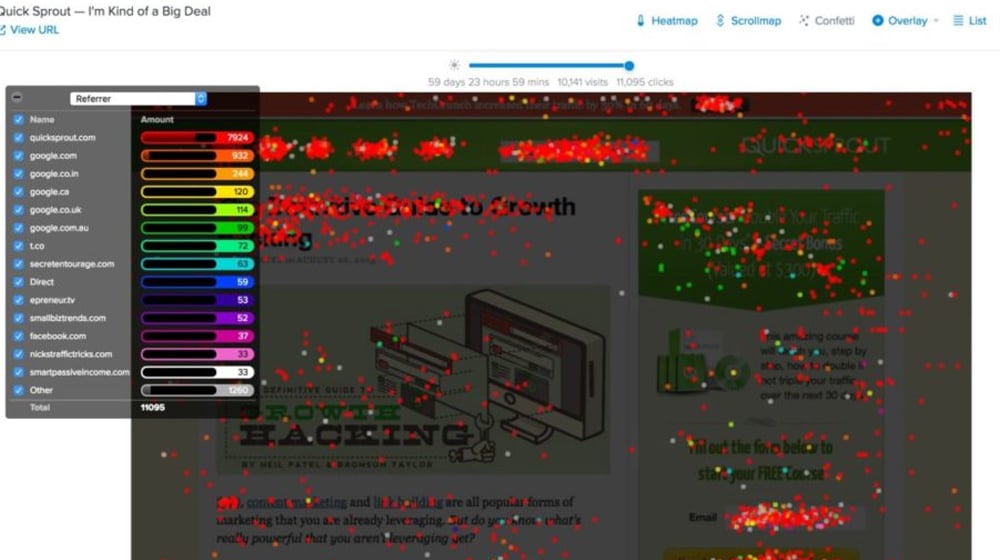Uncheck the google.com.au referrer

click(18, 228)
